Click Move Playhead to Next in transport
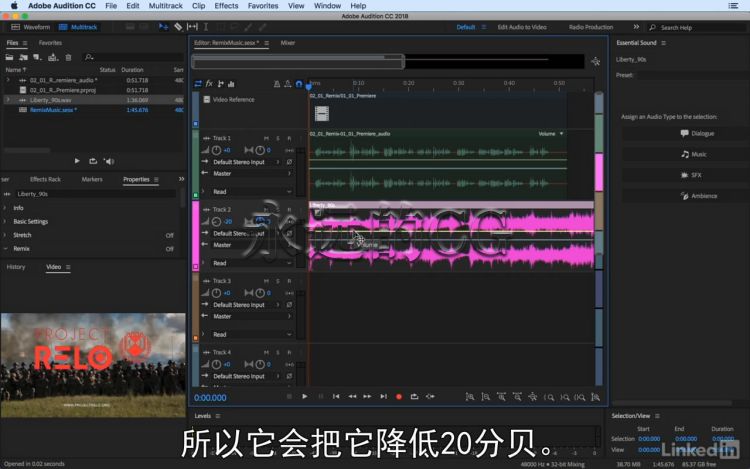Viewport: 750px width, 469px height. pos(383,396)
